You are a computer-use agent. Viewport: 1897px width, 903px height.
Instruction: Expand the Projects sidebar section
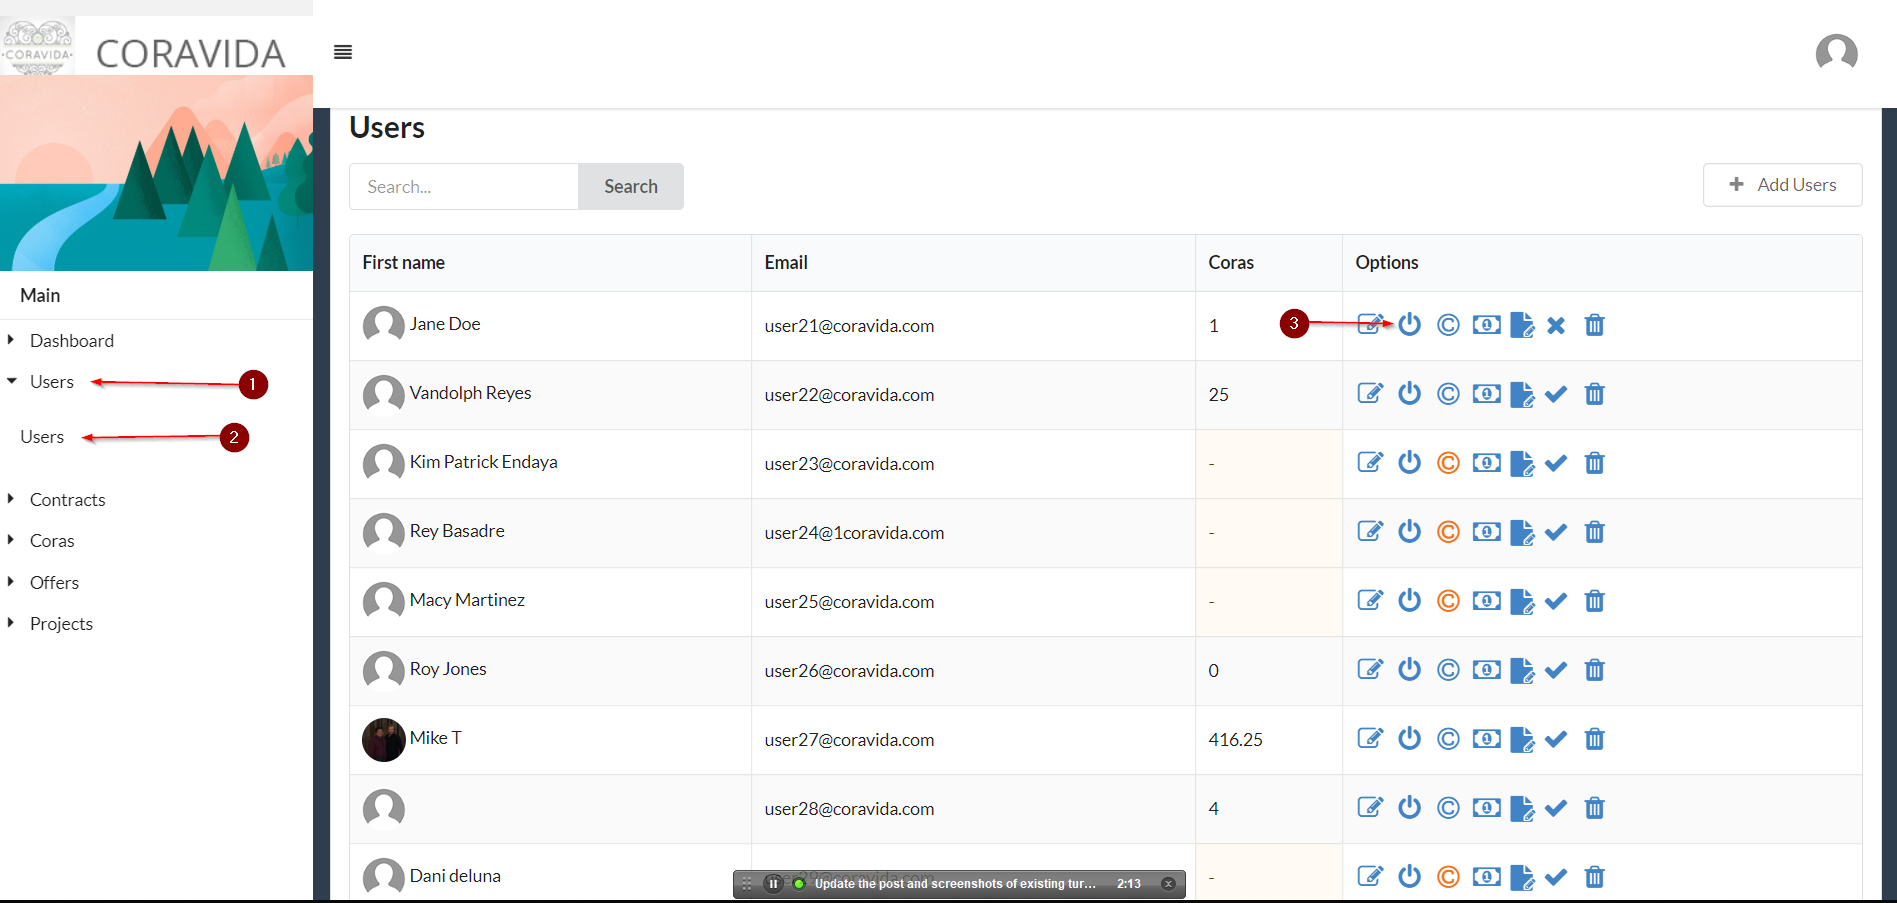pyautogui.click(x=61, y=624)
